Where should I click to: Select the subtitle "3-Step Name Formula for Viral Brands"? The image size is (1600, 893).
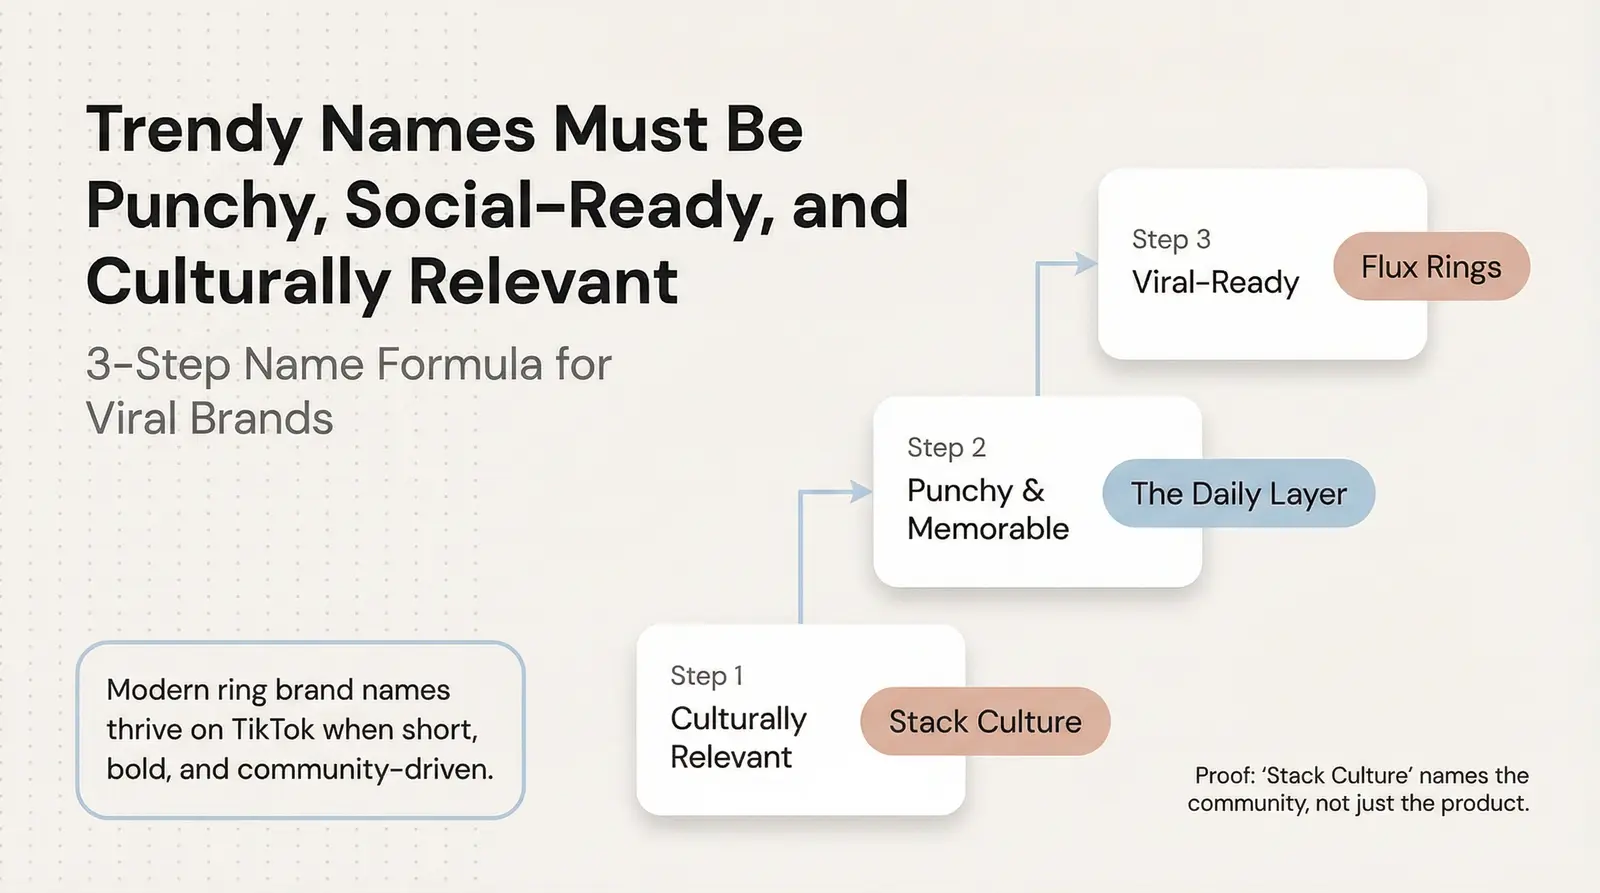349,391
